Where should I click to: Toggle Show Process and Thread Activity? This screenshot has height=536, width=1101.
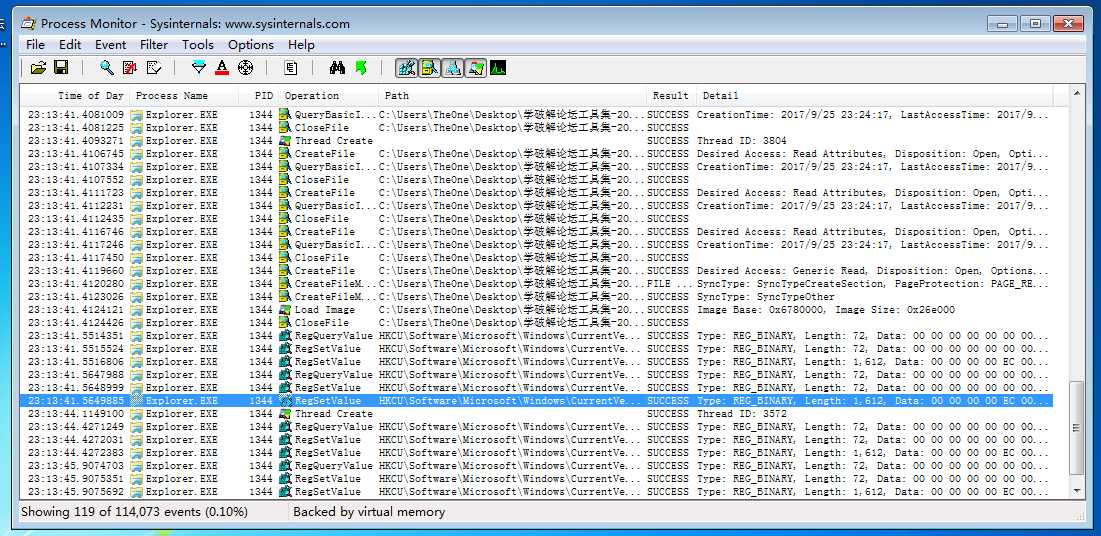click(x=475, y=68)
